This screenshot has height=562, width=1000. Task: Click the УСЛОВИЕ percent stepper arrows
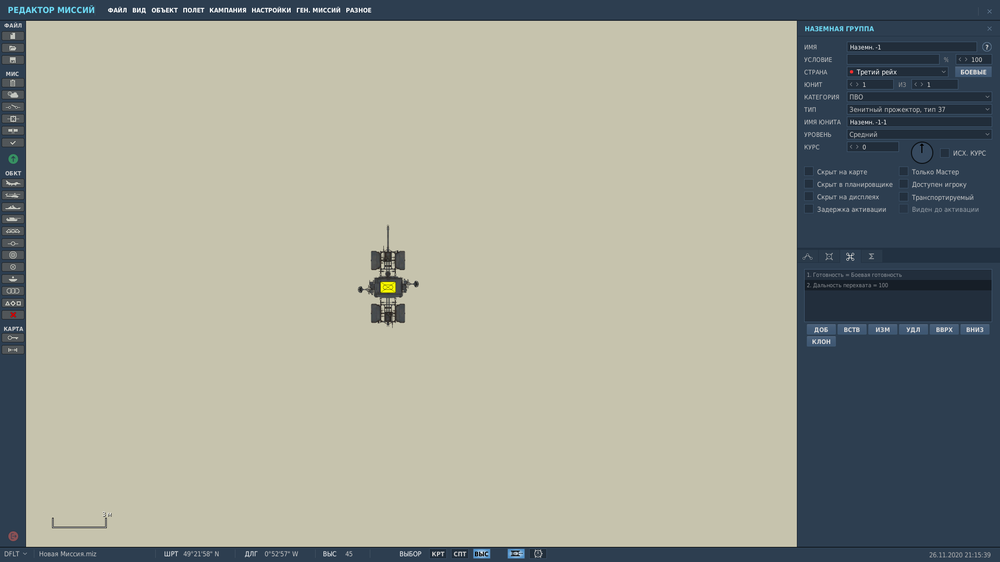point(962,59)
